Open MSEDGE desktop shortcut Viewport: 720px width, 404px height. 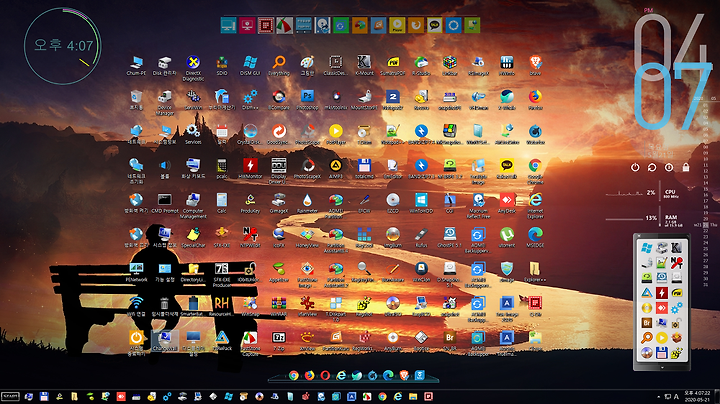click(x=535, y=237)
